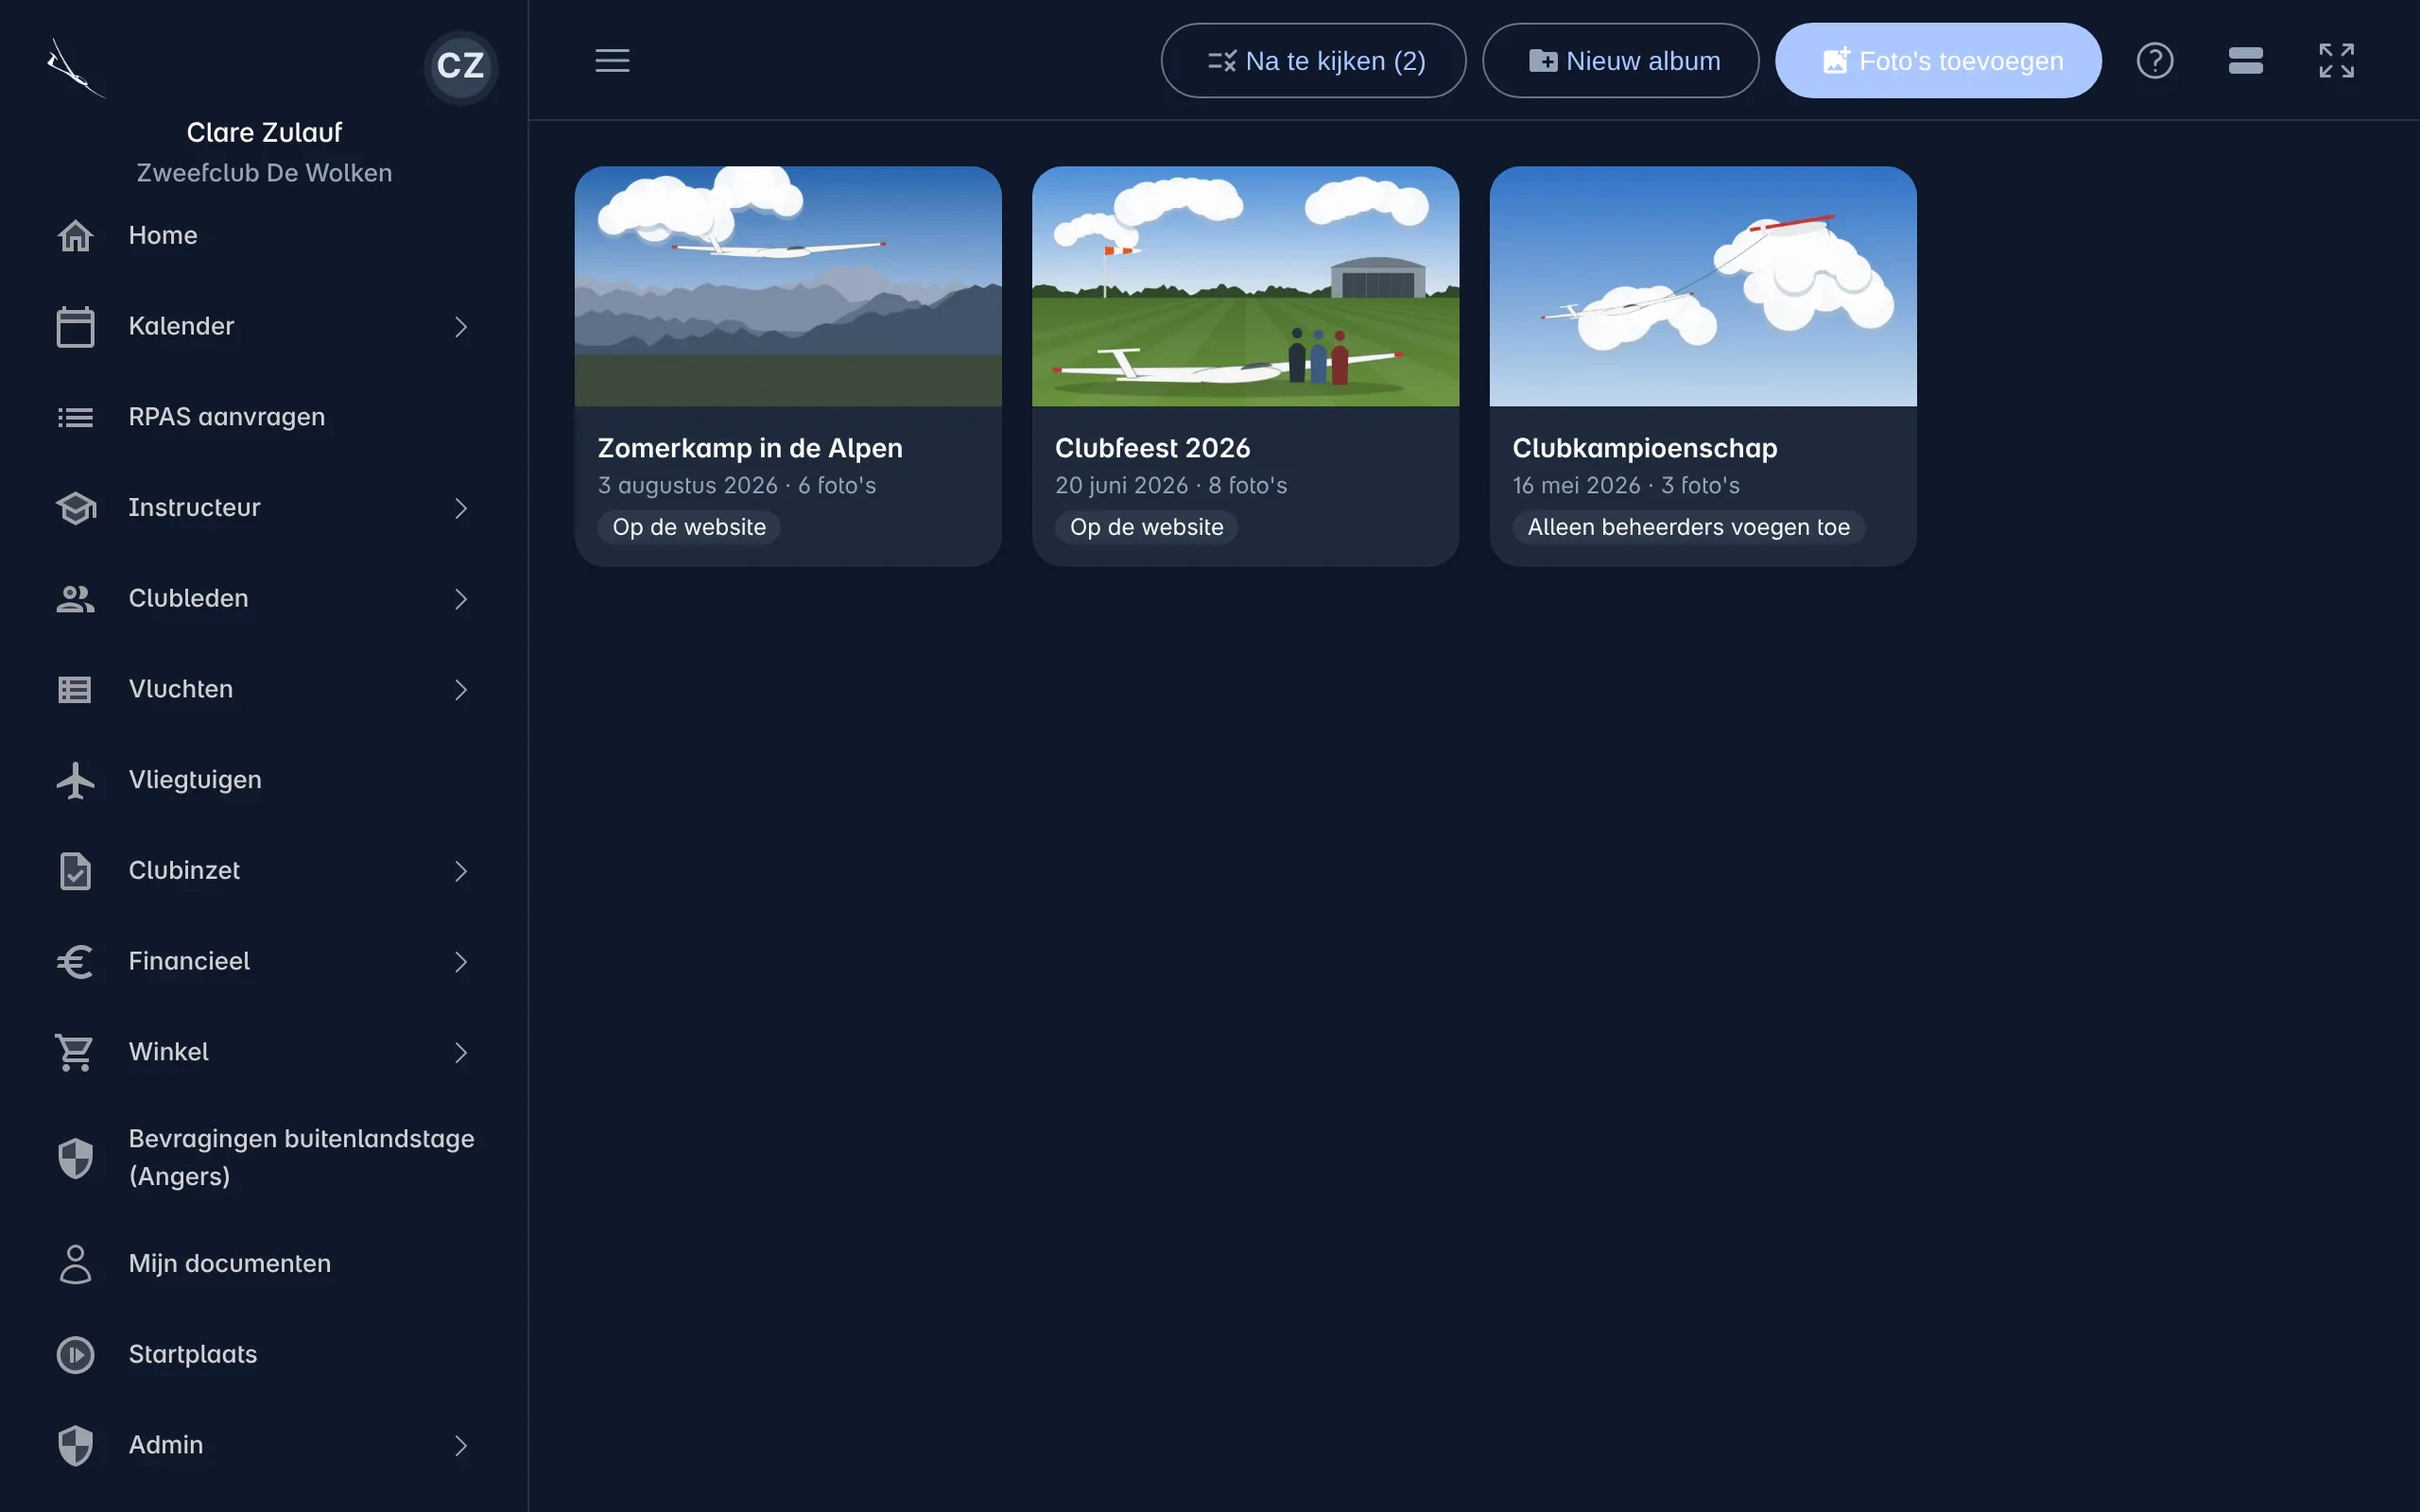Click the Home house icon
The height and width of the screenshot is (1512, 2420).
pyautogui.click(x=75, y=236)
